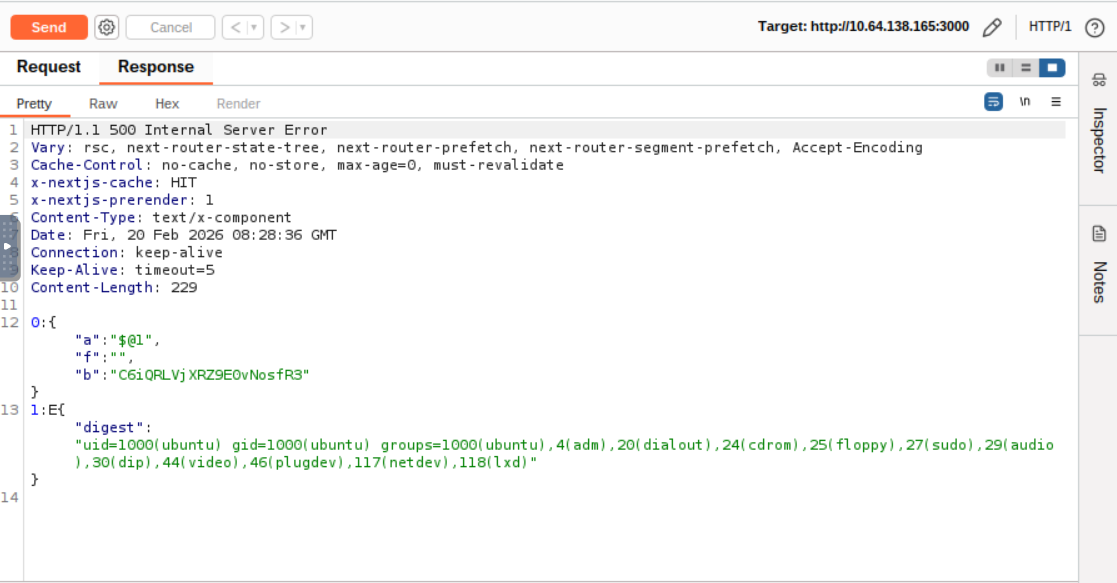
Task: Open the response hamburger options menu
Action: click(1056, 102)
